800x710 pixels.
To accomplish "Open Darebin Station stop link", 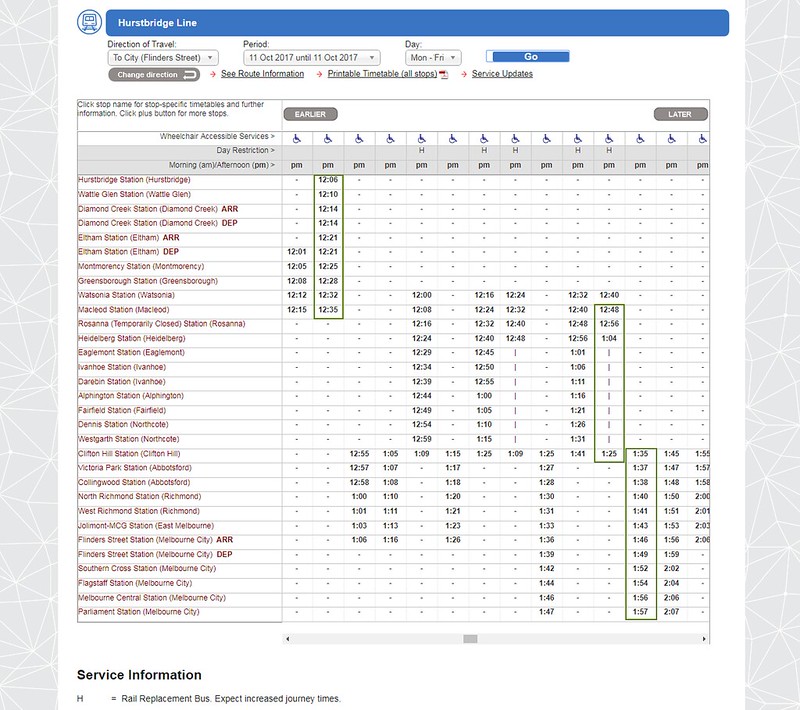I will tap(121, 382).
